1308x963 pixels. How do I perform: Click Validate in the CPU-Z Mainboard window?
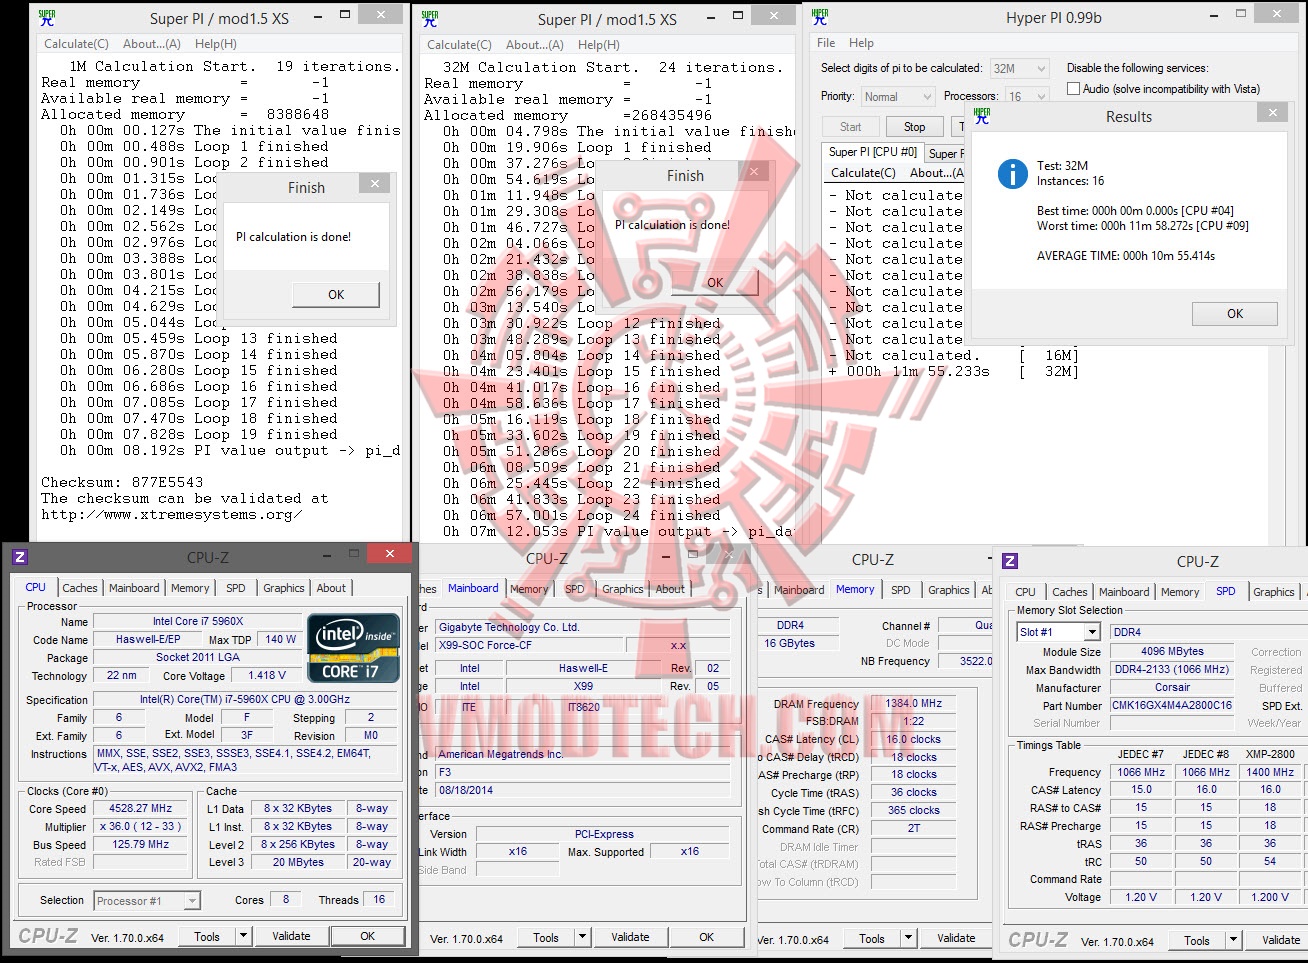pos(630,937)
